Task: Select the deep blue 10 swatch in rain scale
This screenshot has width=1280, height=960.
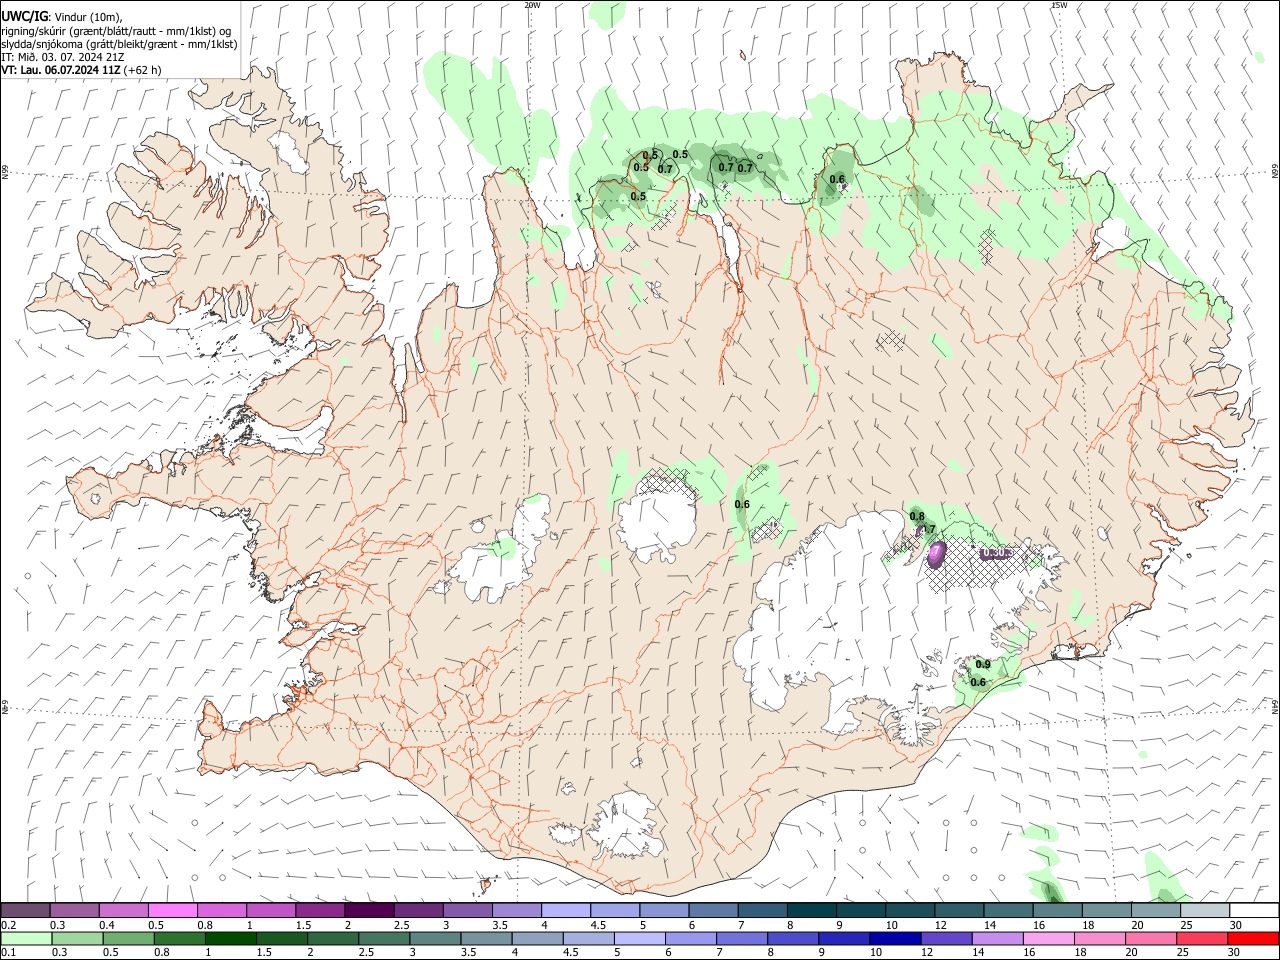Action: point(894,939)
